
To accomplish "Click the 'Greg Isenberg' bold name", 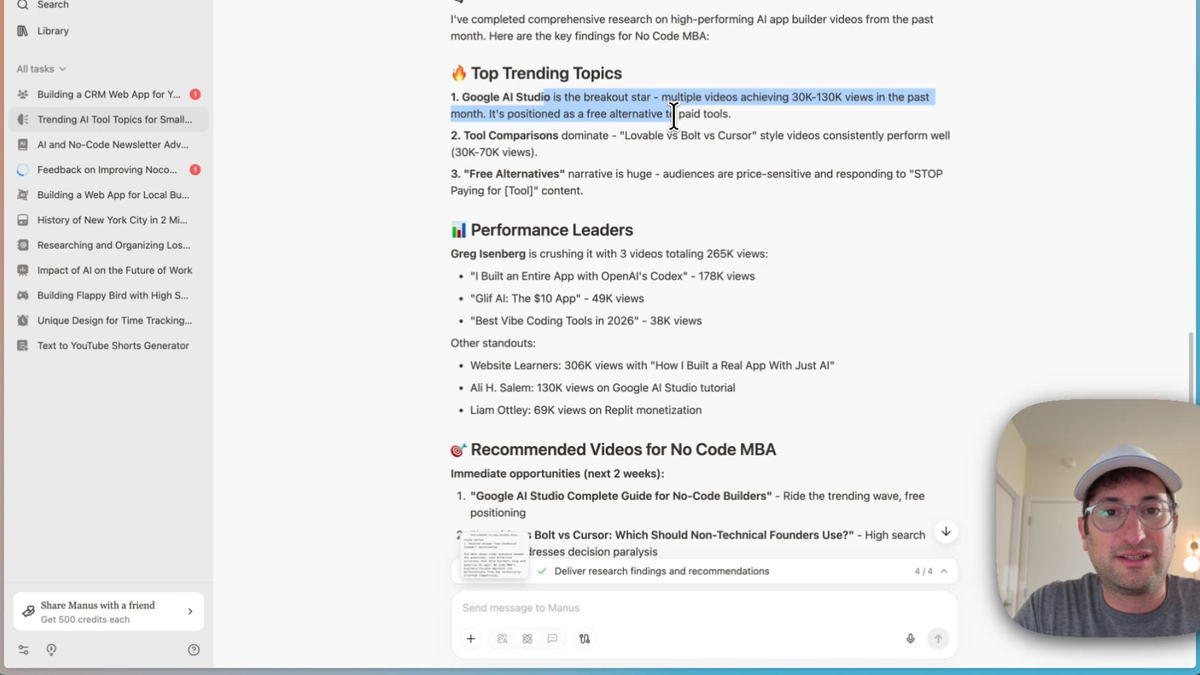I will pyautogui.click(x=488, y=254).
